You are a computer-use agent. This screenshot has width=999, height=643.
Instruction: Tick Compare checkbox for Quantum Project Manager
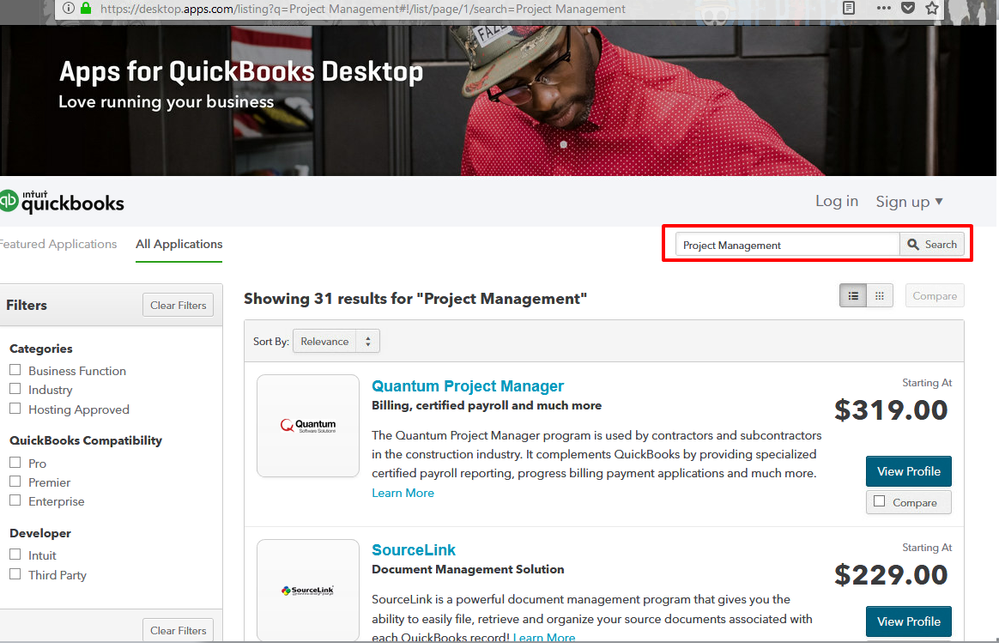tap(879, 502)
